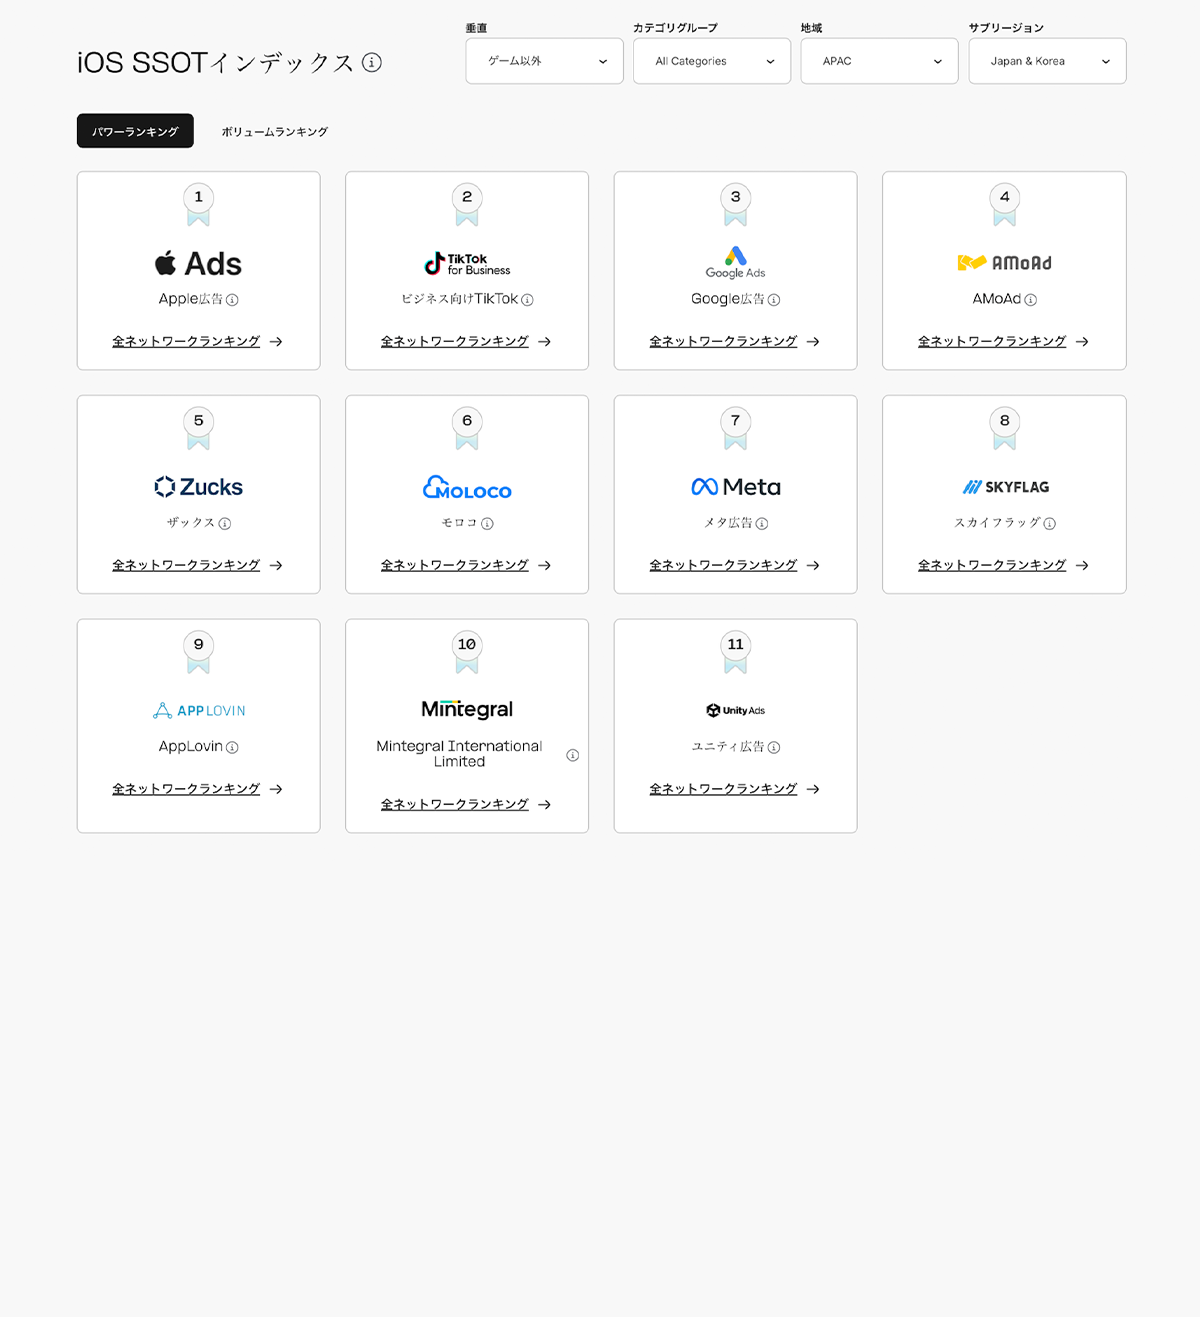The height and width of the screenshot is (1317, 1200).
Task: Click info icon next to AMoAd
Action: tap(1031, 300)
